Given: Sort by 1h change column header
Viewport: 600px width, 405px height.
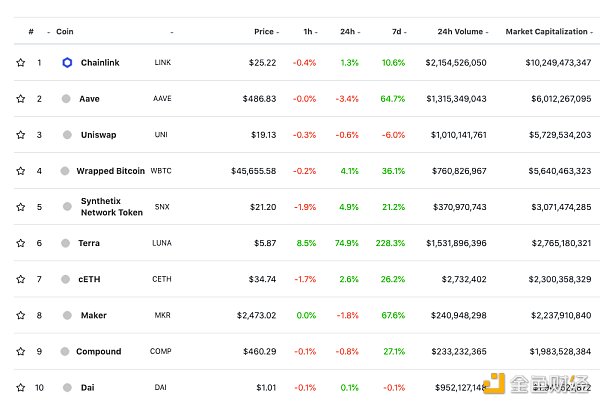Looking at the screenshot, I should tap(310, 32).
